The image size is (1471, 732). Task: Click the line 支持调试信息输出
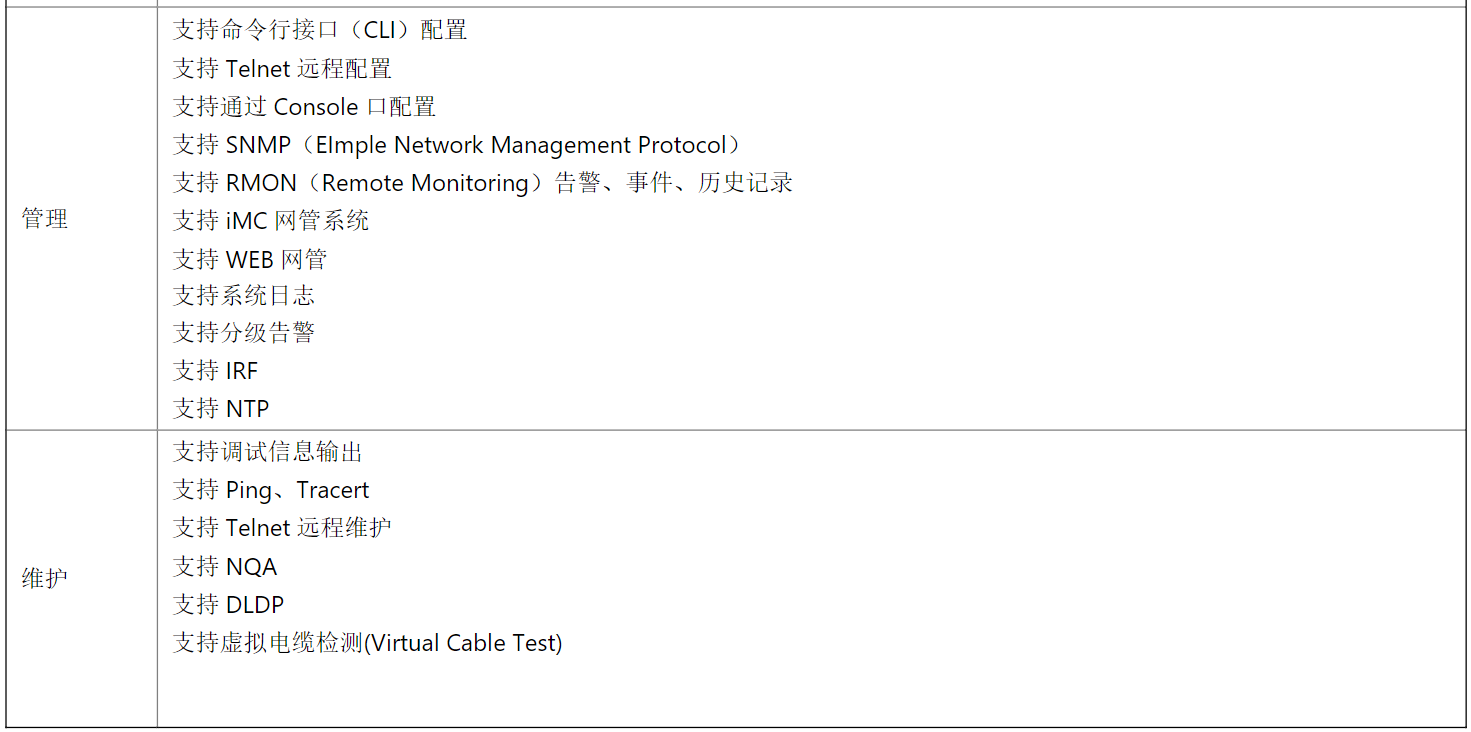click(x=268, y=452)
